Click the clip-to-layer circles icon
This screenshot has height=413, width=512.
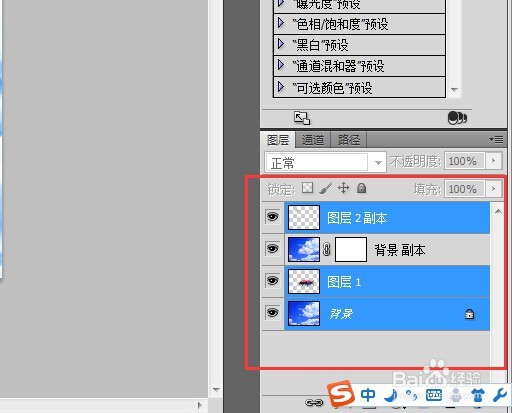click(x=457, y=118)
